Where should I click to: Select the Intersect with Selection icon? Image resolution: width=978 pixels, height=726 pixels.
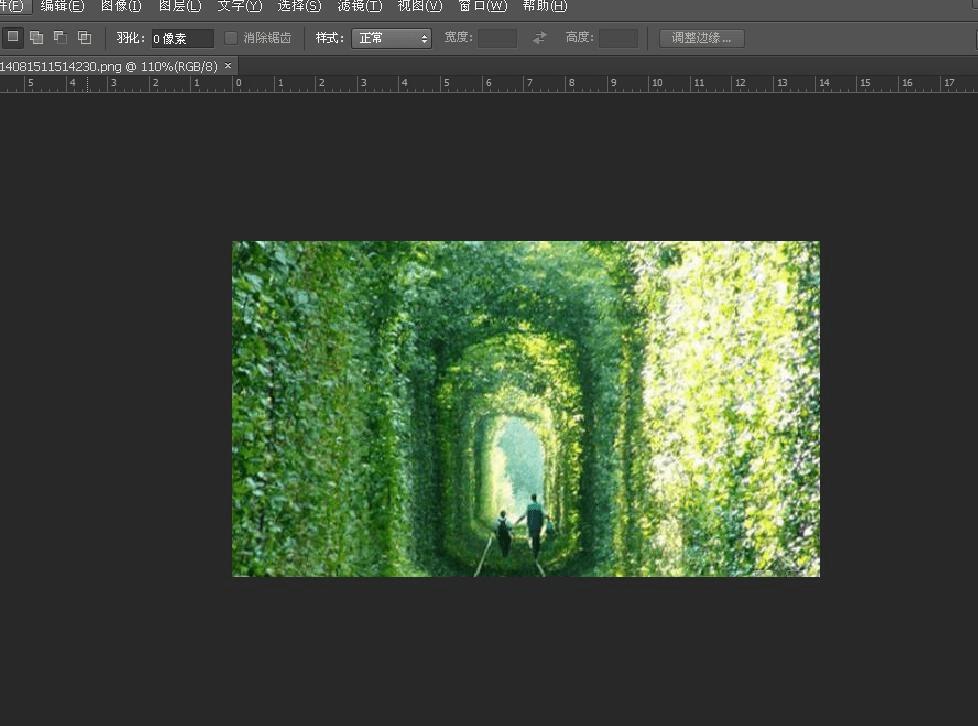tap(84, 38)
